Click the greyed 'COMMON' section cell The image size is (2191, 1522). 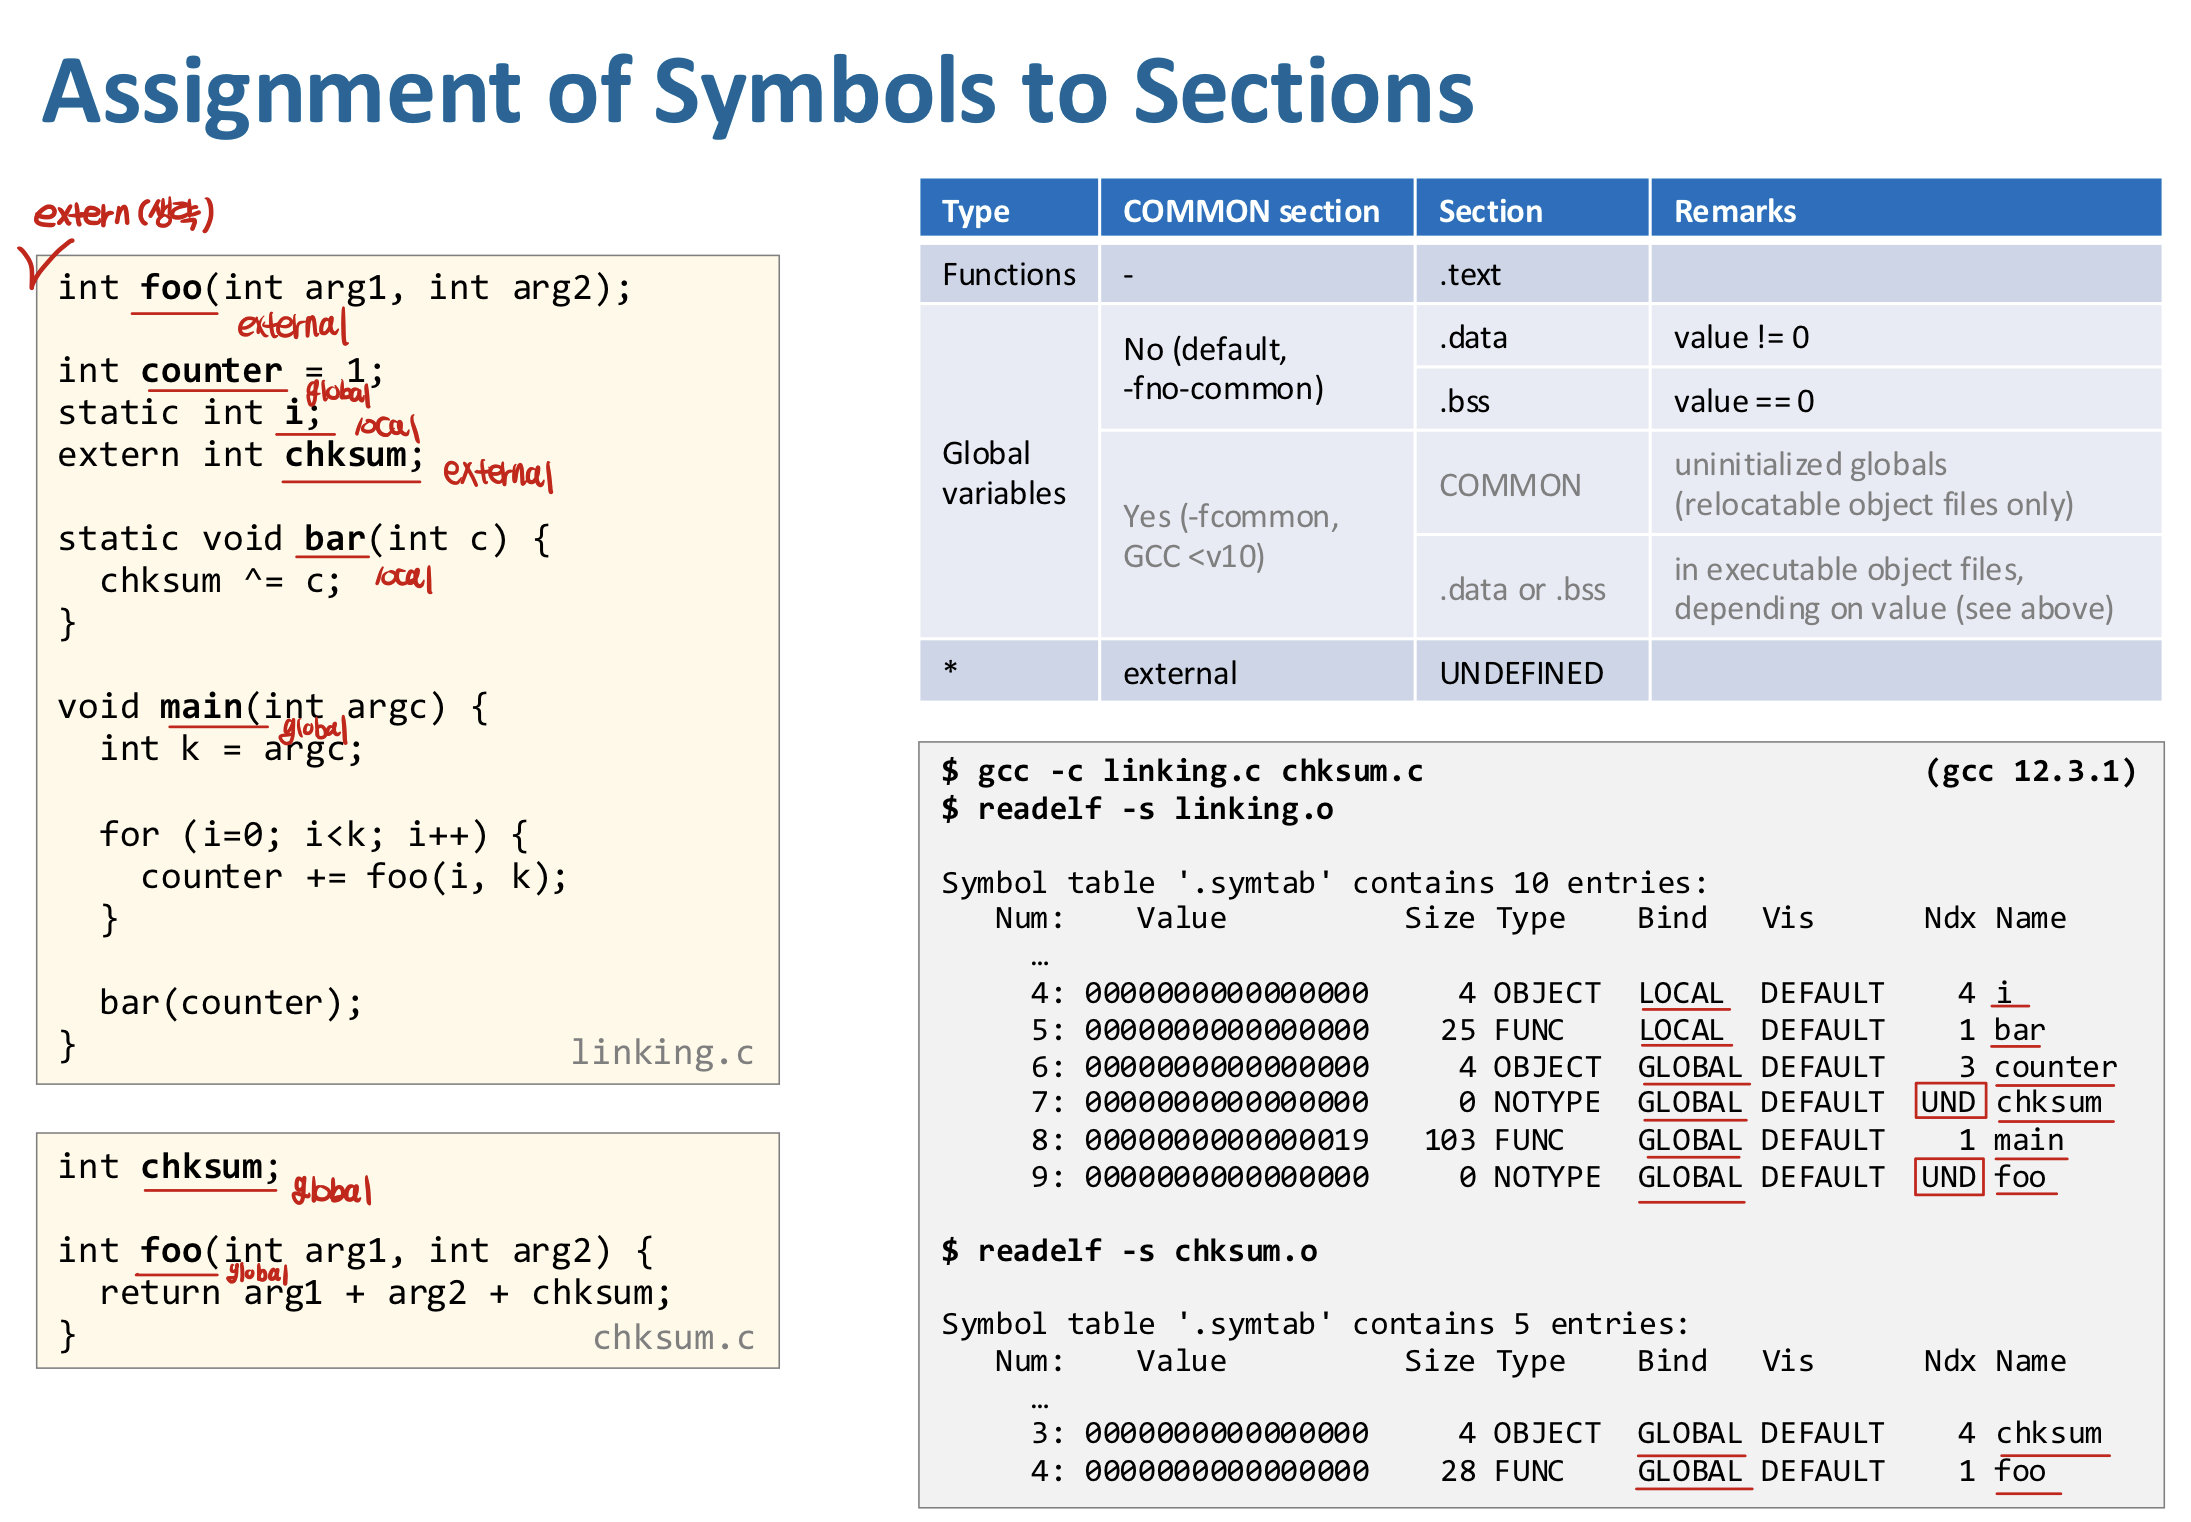pos(1531,484)
